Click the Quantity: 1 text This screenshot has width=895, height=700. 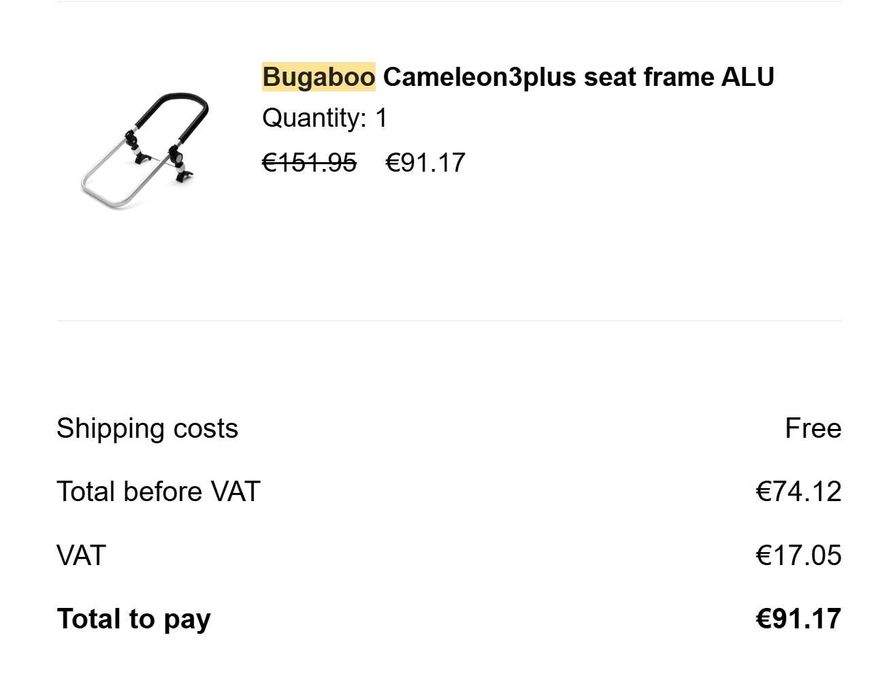pos(324,118)
